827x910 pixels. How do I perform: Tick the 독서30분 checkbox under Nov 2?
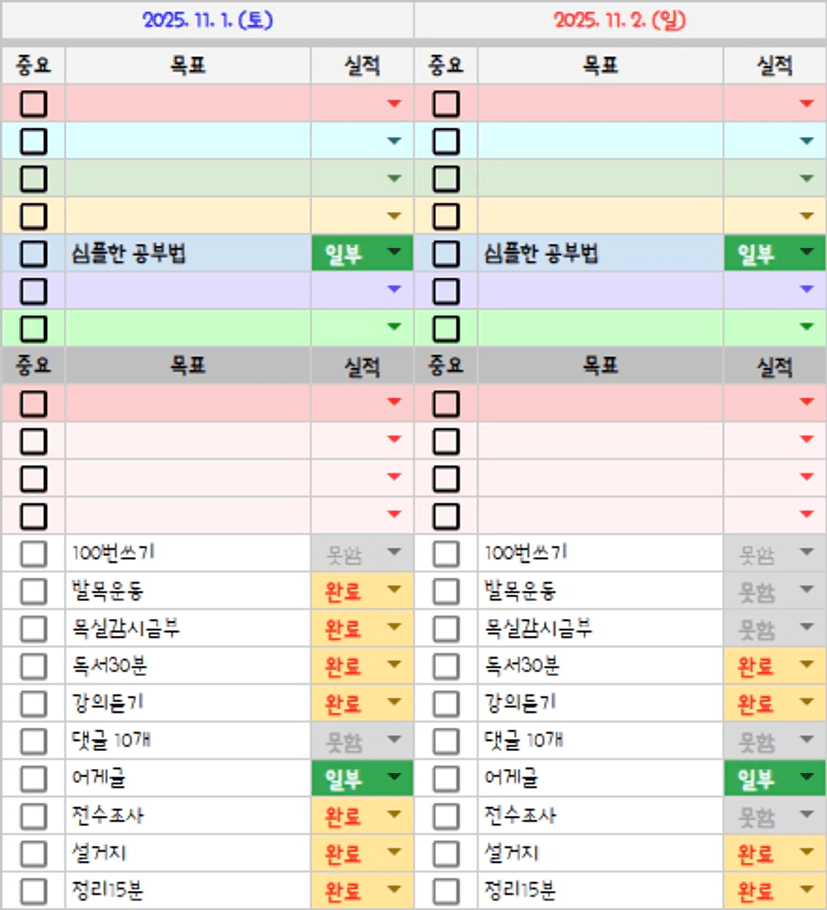click(x=446, y=666)
